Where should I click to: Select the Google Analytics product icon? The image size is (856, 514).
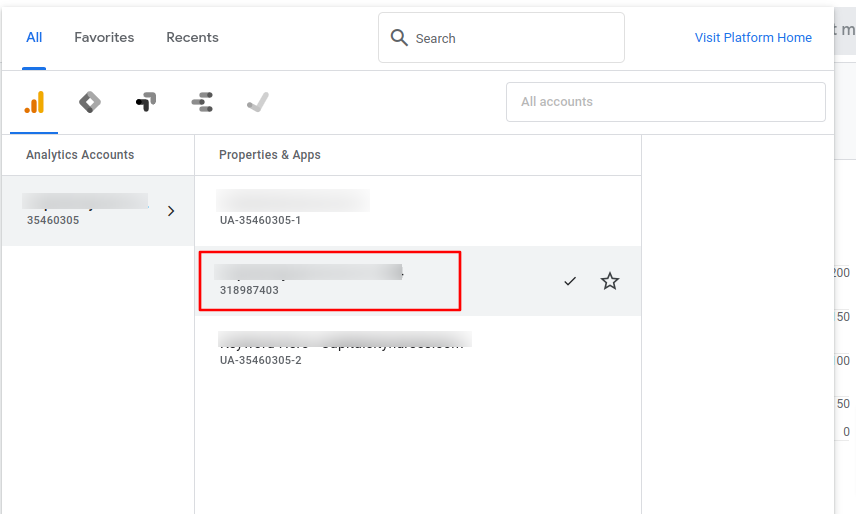[x=34, y=102]
